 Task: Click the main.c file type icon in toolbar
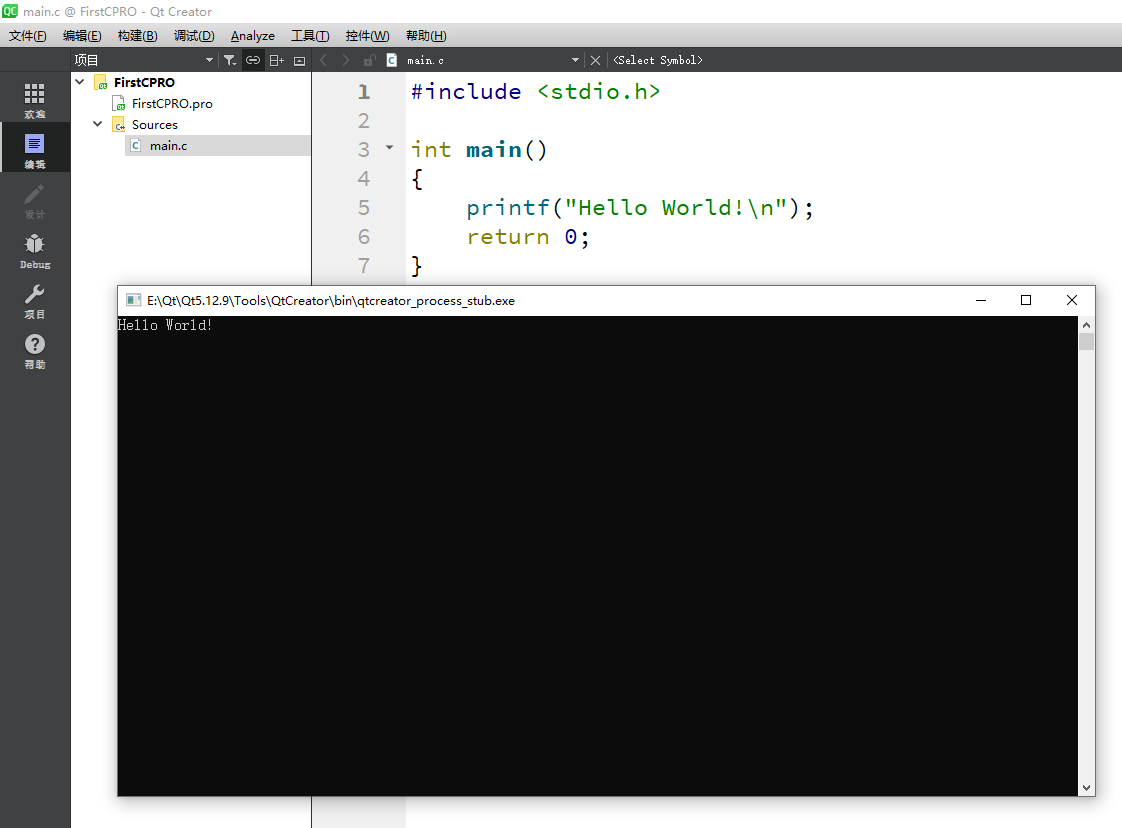pyautogui.click(x=391, y=60)
